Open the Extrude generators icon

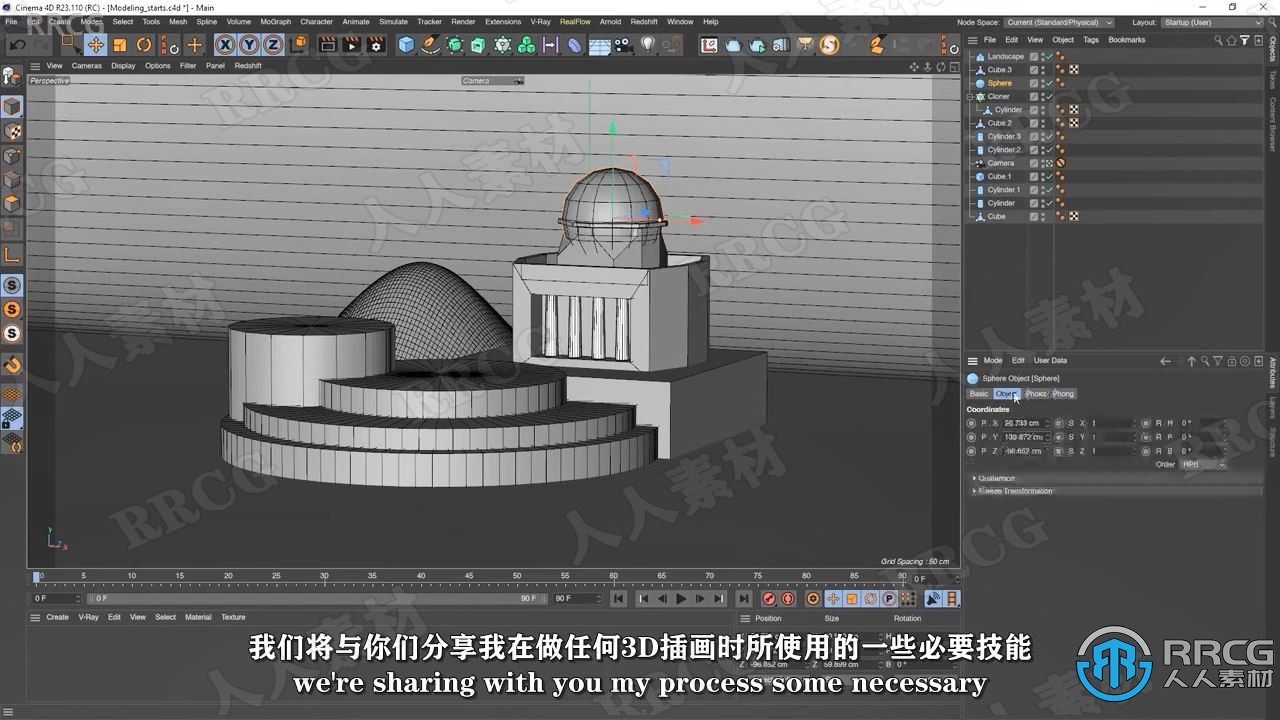(x=478, y=45)
